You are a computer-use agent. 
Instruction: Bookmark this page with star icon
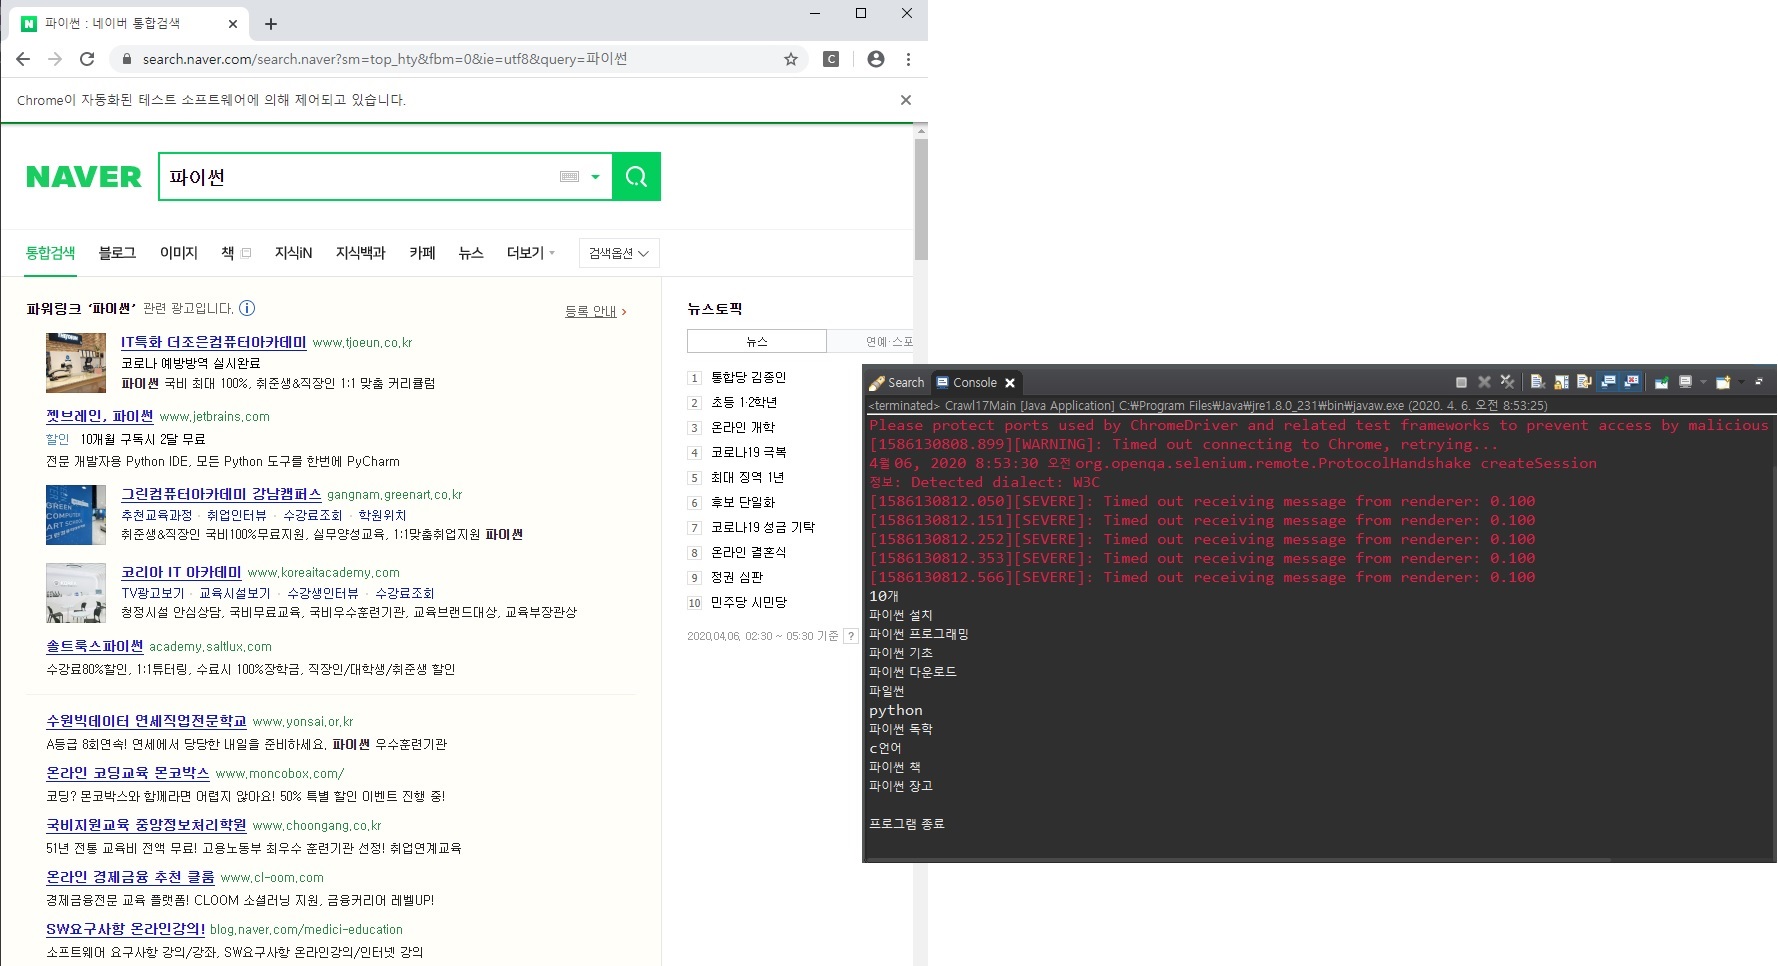coord(791,59)
